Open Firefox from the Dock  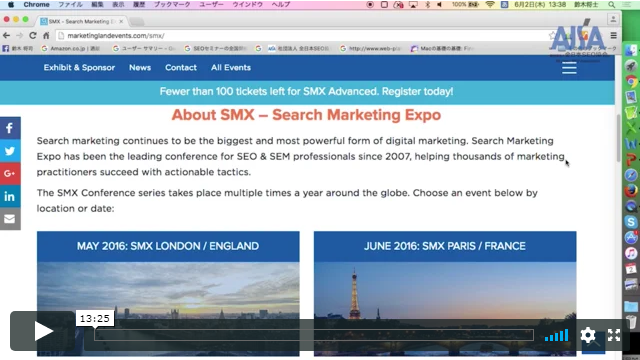click(631, 191)
